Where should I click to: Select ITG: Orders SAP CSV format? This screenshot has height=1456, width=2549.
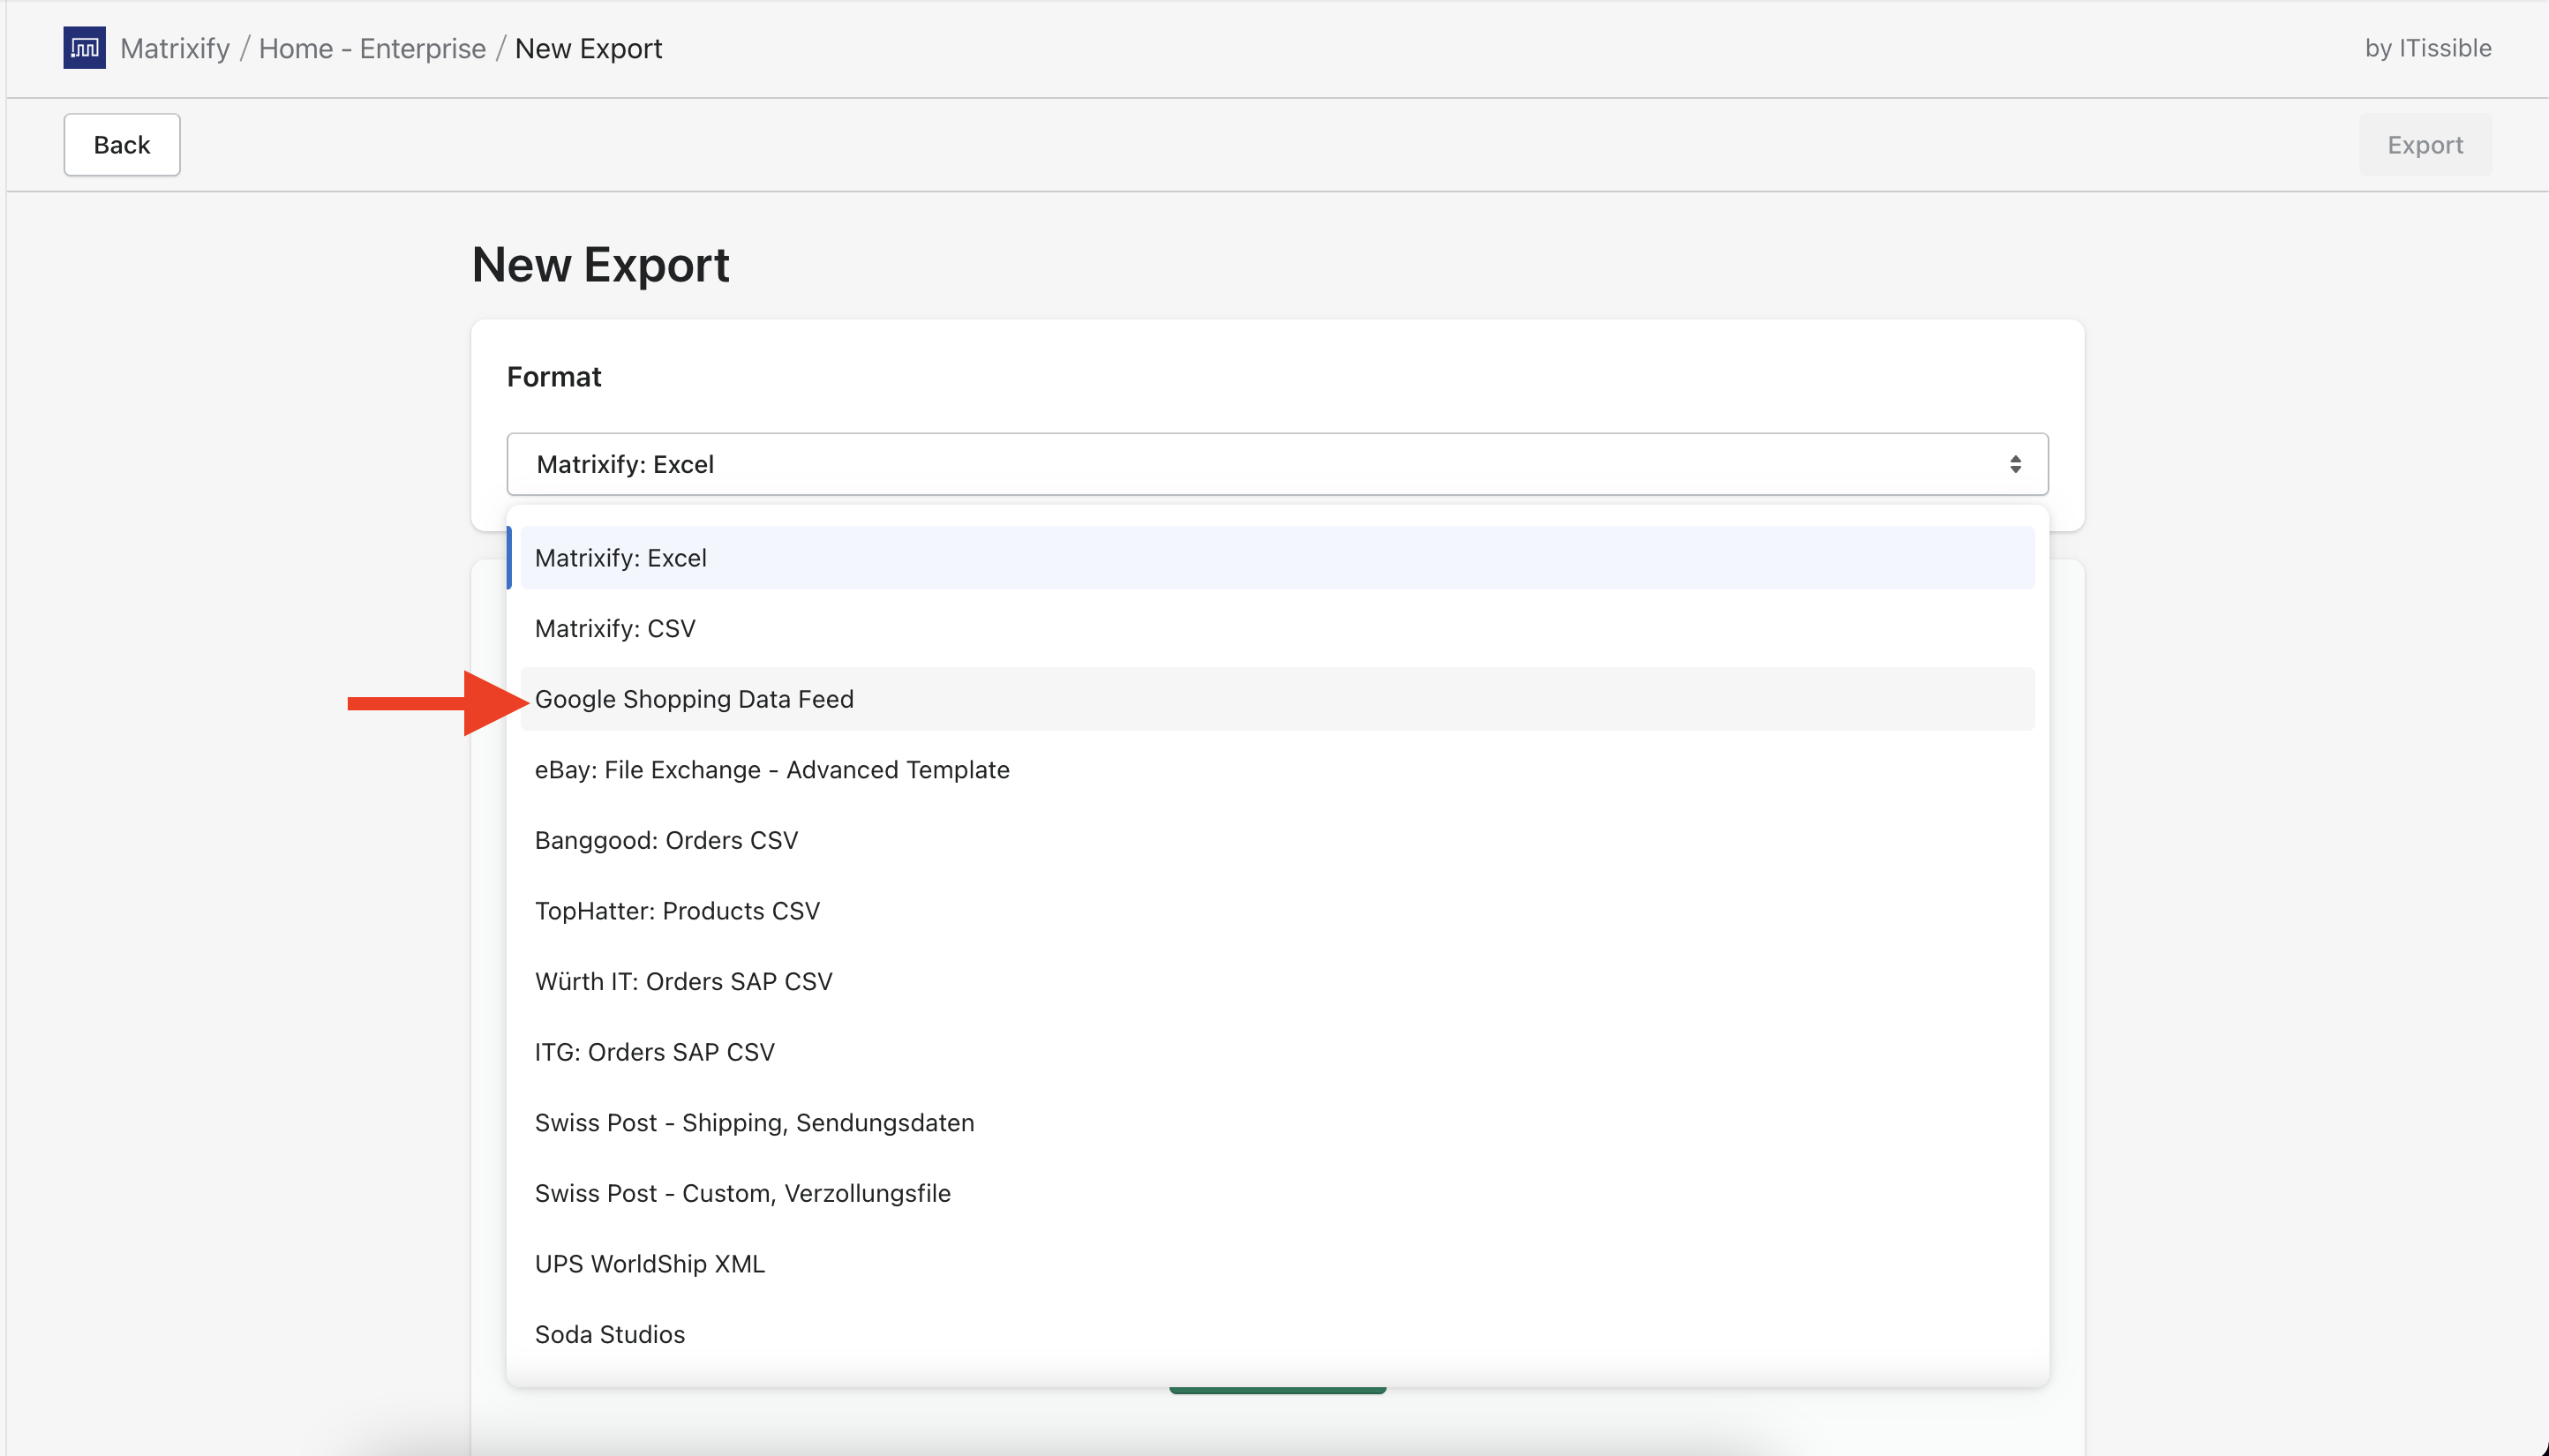click(x=654, y=1051)
